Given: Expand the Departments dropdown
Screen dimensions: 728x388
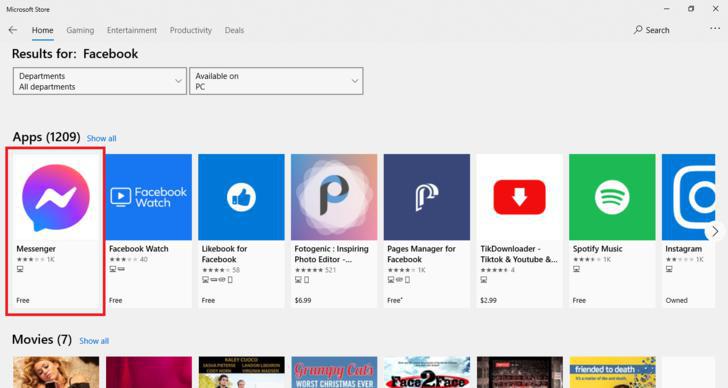Looking at the screenshot, I should click(100, 81).
